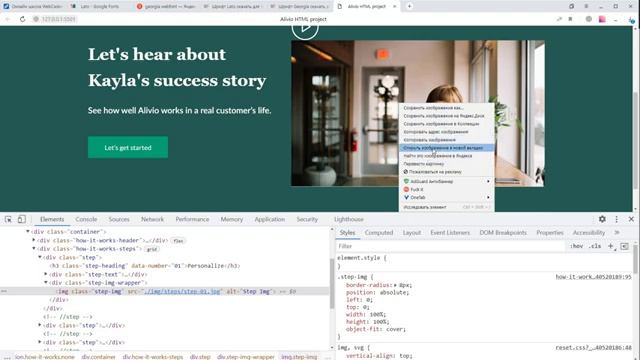Collapse the first div step node
Viewport: 640px width, 360px height.
(40, 257)
